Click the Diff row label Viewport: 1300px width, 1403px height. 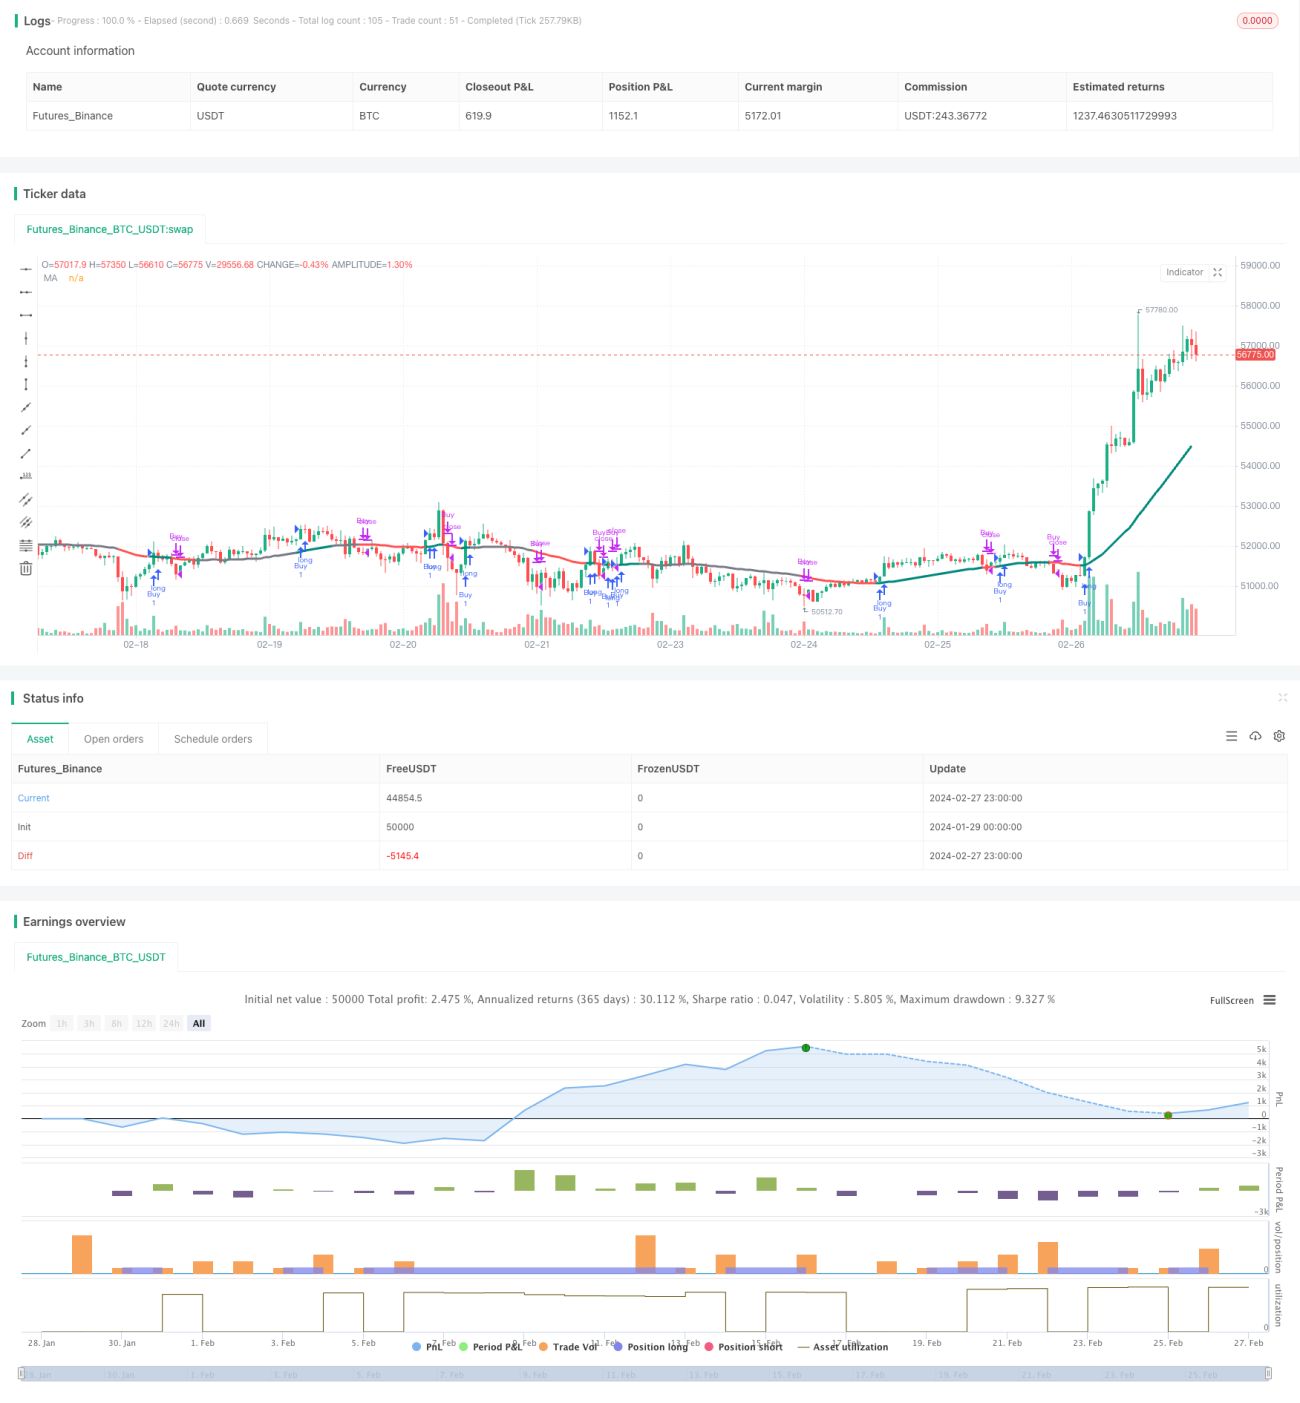point(25,856)
